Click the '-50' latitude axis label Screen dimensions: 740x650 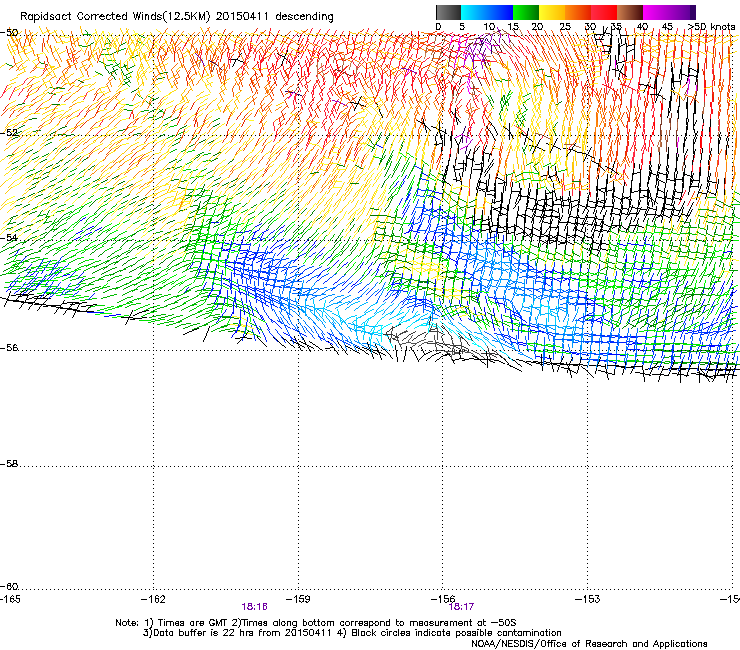tap(9, 33)
